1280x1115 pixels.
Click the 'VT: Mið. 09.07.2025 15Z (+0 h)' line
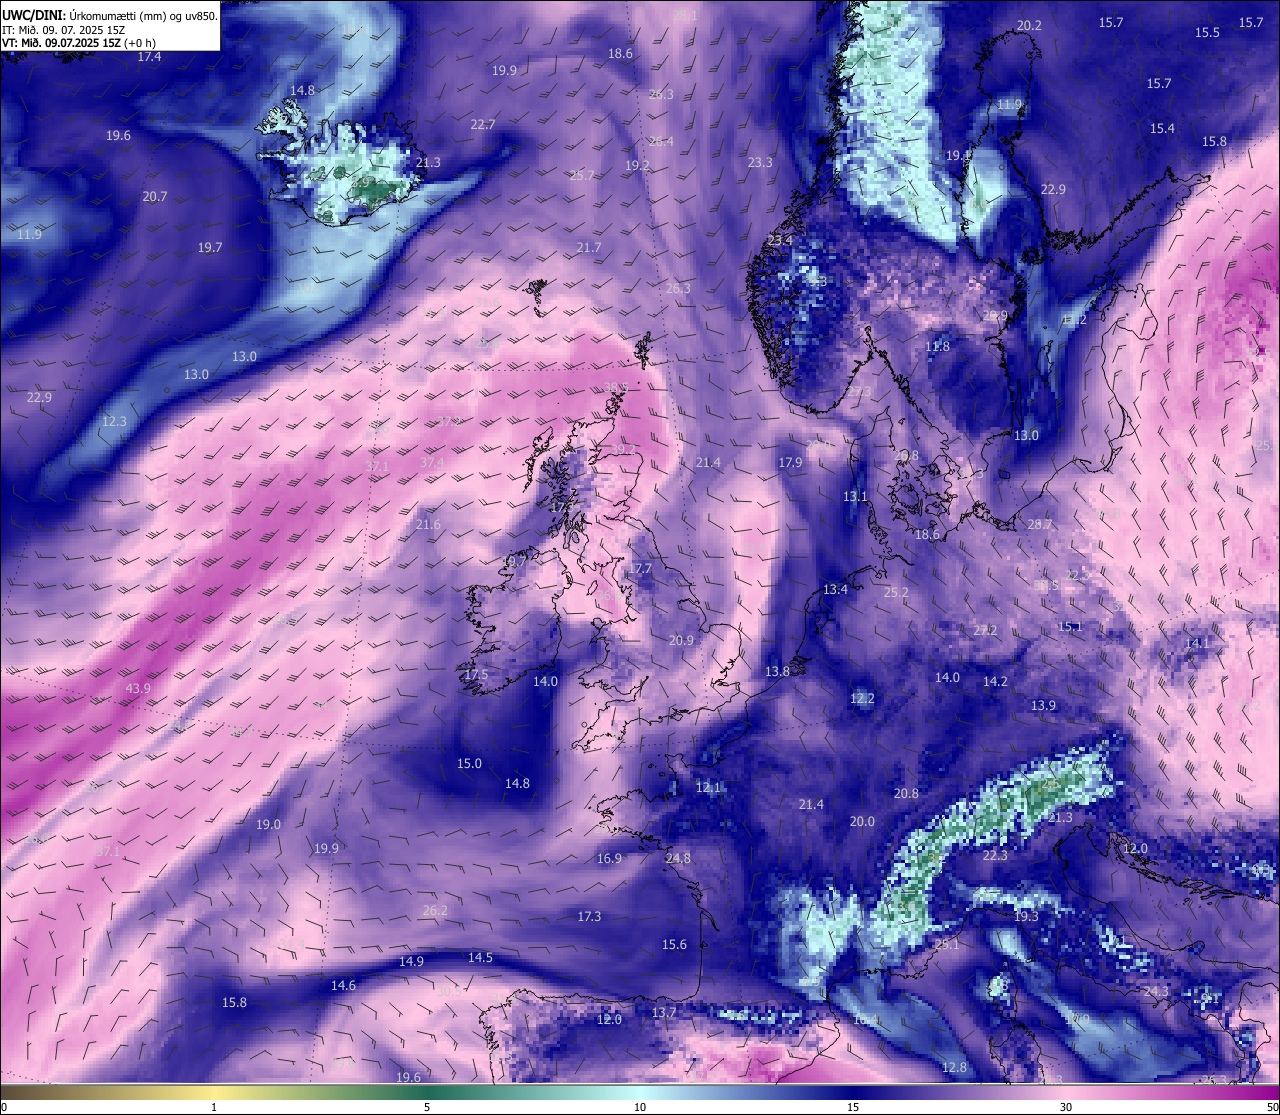[79, 43]
